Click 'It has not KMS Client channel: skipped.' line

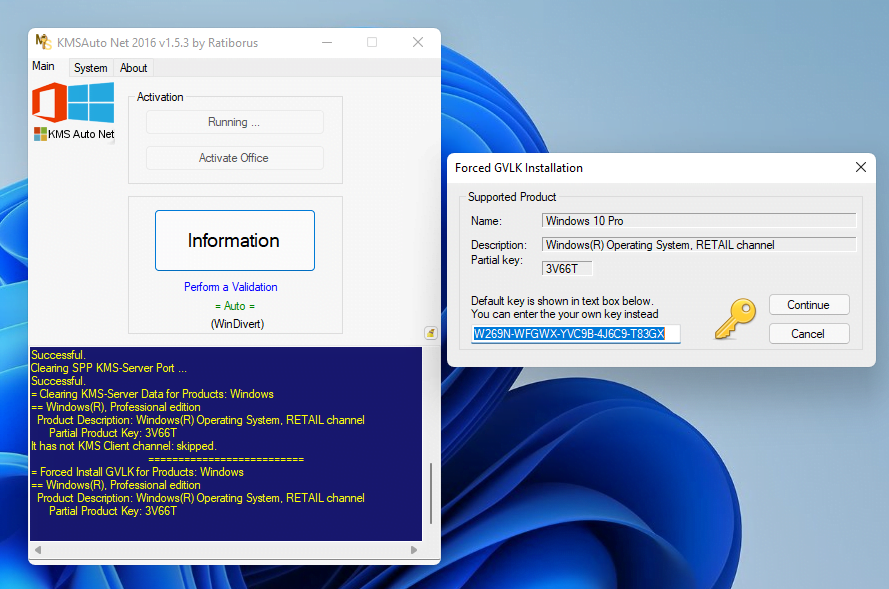(124, 446)
